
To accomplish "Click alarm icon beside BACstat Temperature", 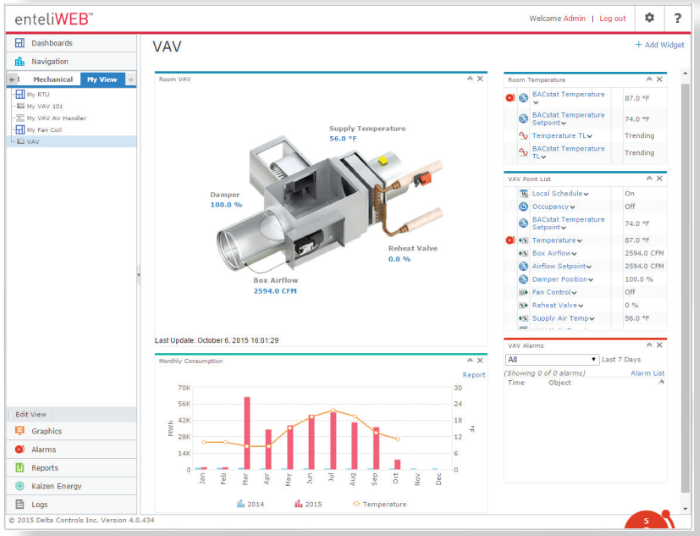I will (x=510, y=98).
